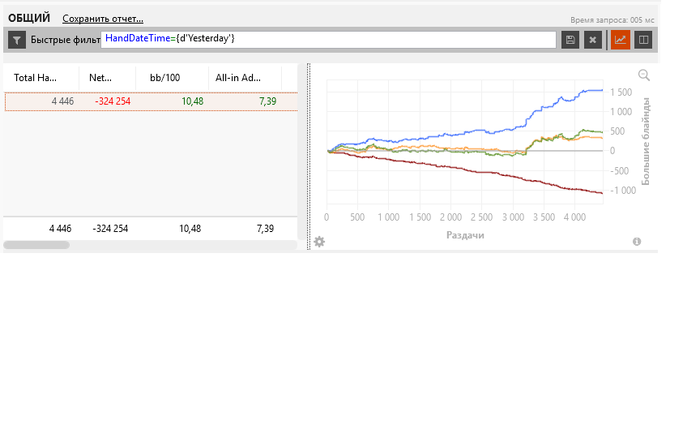Click the totals footer value 10,48
Screen dimensions: 700x438
(x=190, y=229)
